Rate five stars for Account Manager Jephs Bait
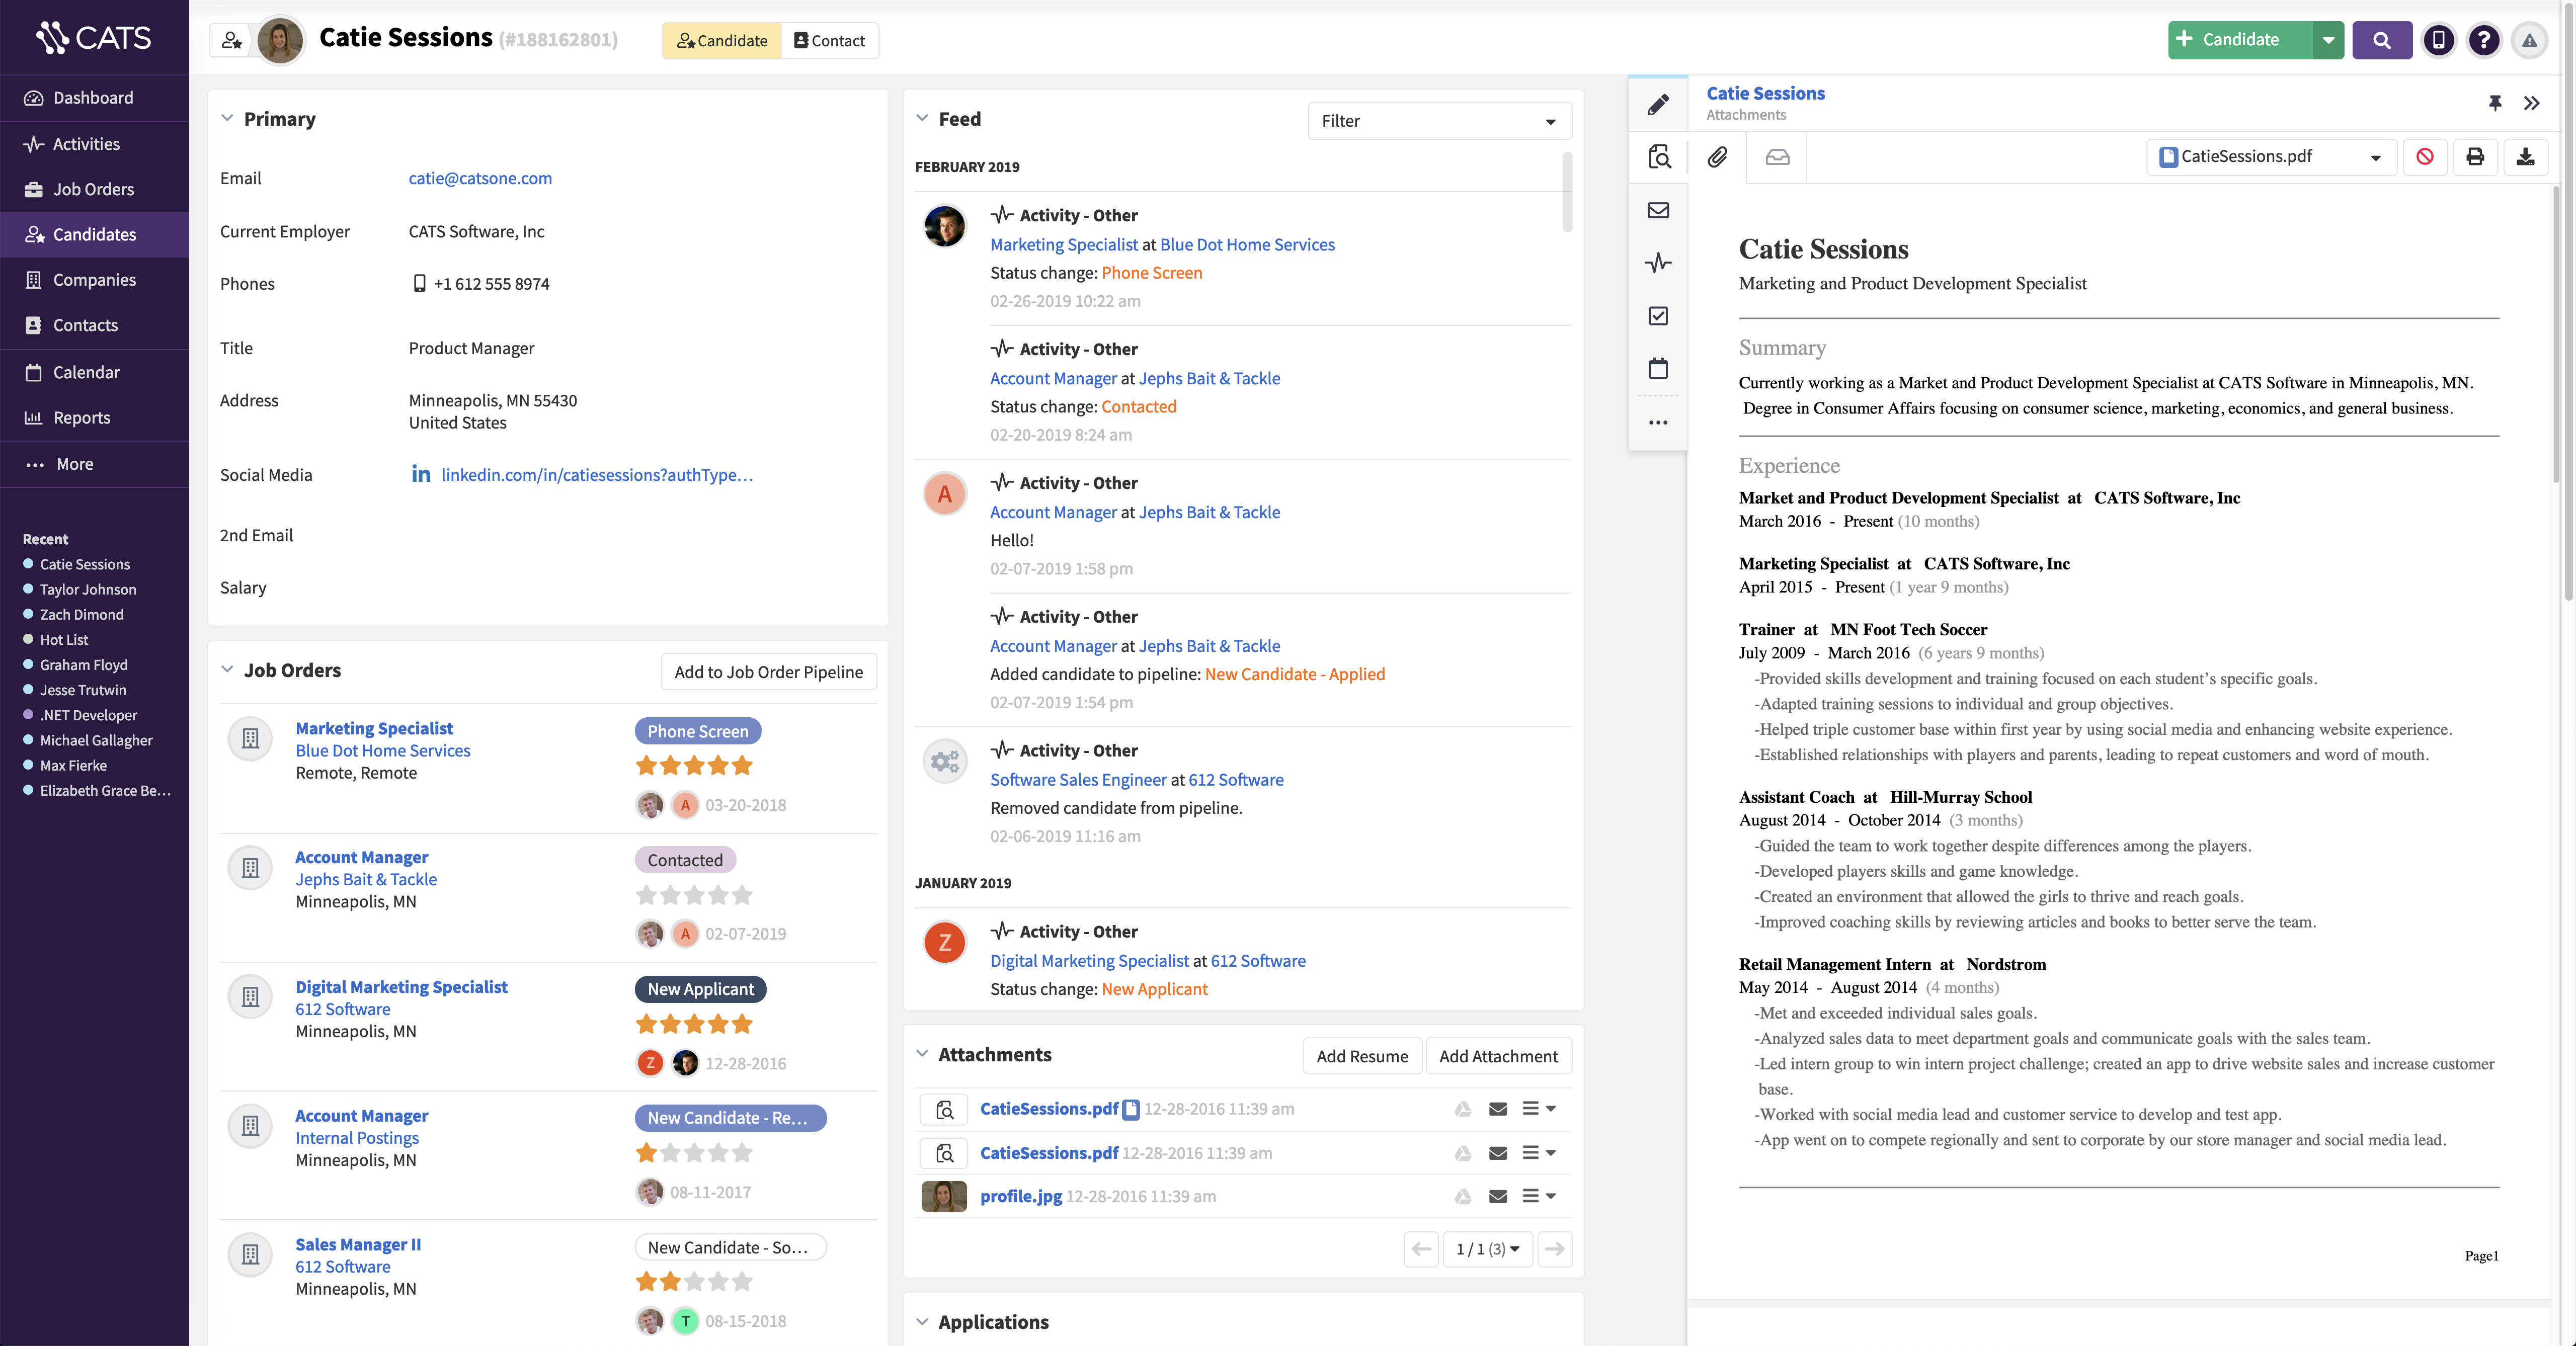 pos(741,895)
